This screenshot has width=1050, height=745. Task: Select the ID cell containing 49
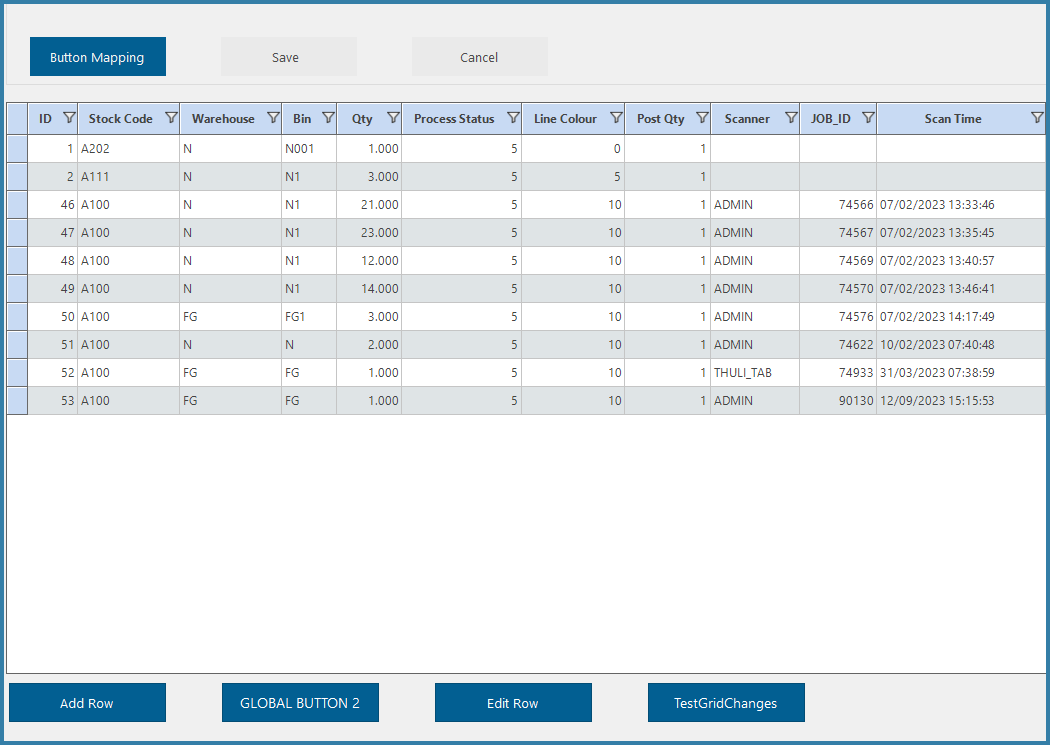click(x=53, y=289)
